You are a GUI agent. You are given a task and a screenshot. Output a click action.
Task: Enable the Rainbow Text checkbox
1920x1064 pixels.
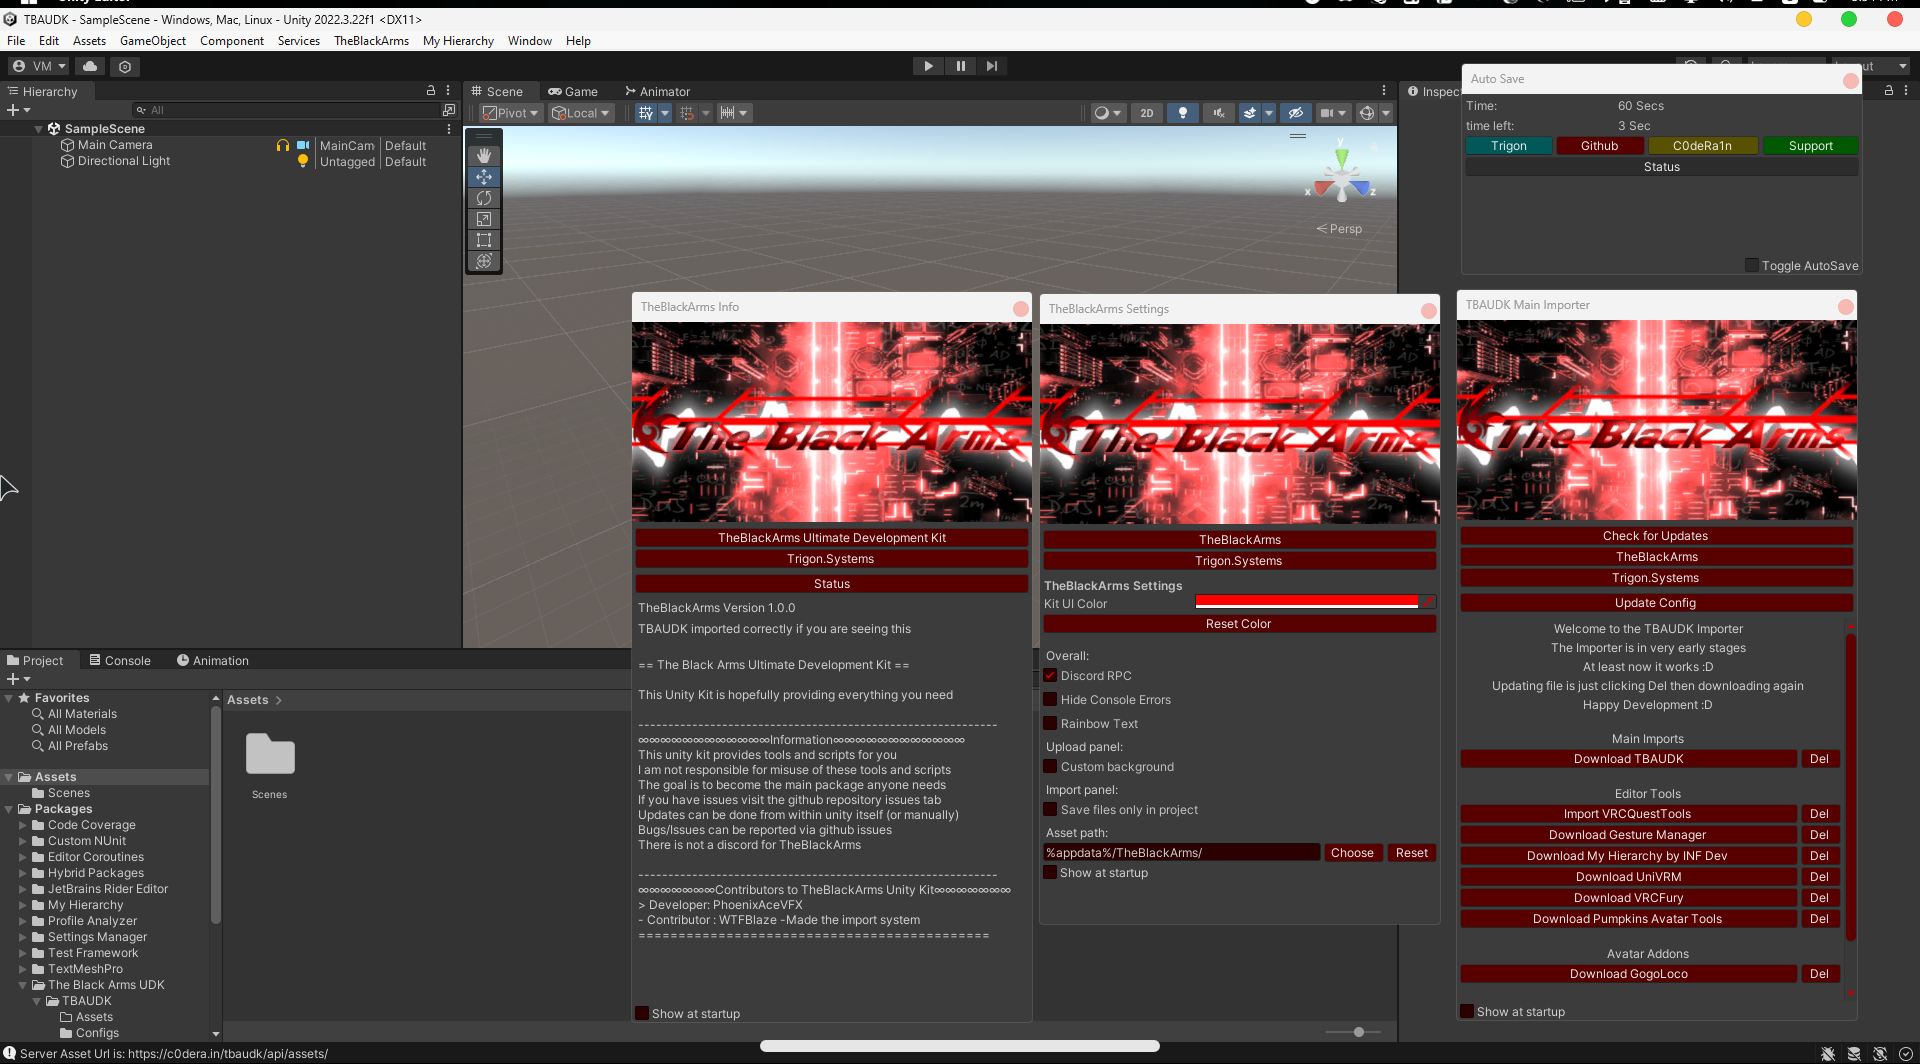(1050, 724)
